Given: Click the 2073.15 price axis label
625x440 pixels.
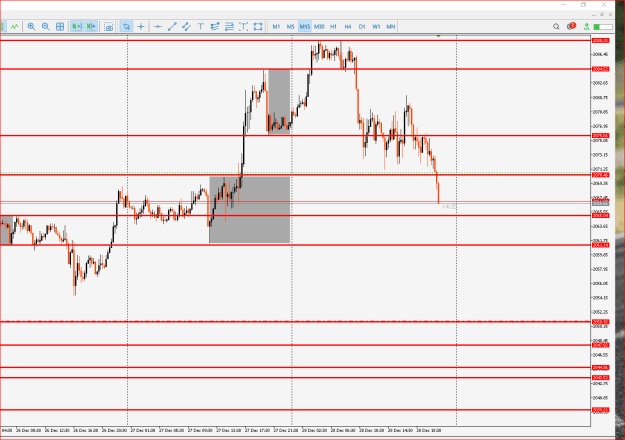Looking at the screenshot, I should [x=600, y=155].
